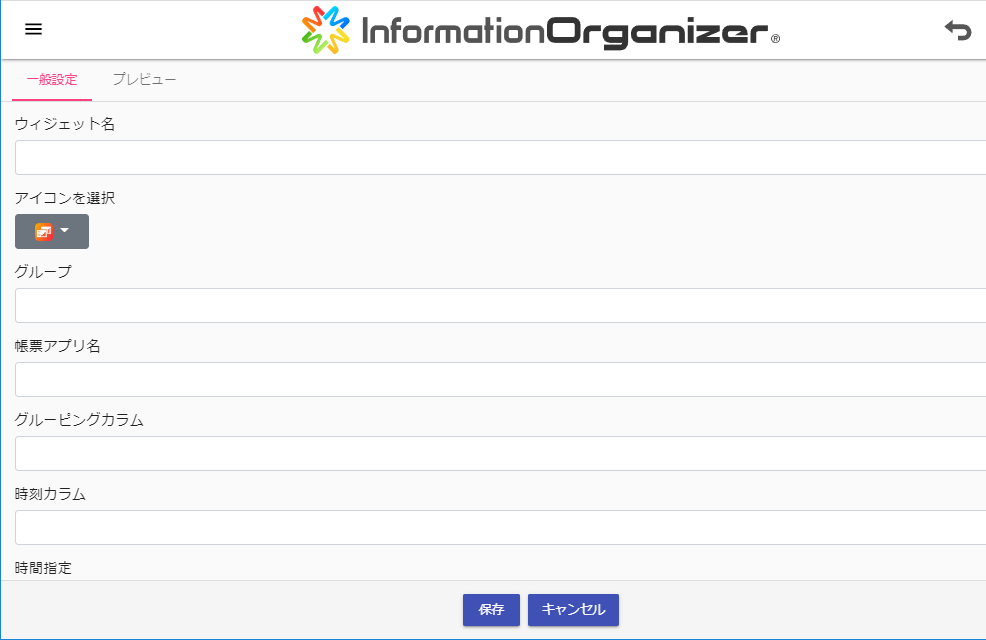Click the 時刻カラム input field
Screen dimensions: 986x640
[x=500, y=528]
